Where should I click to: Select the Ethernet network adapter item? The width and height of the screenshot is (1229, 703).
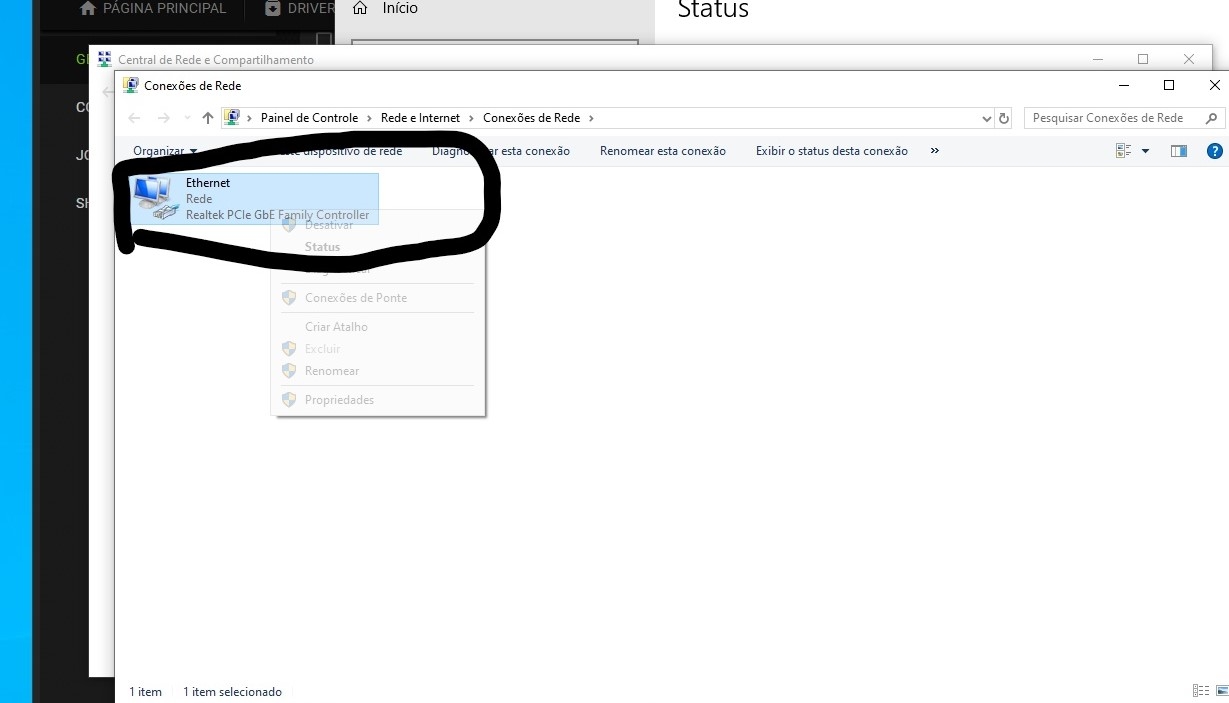tap(255, 198)
